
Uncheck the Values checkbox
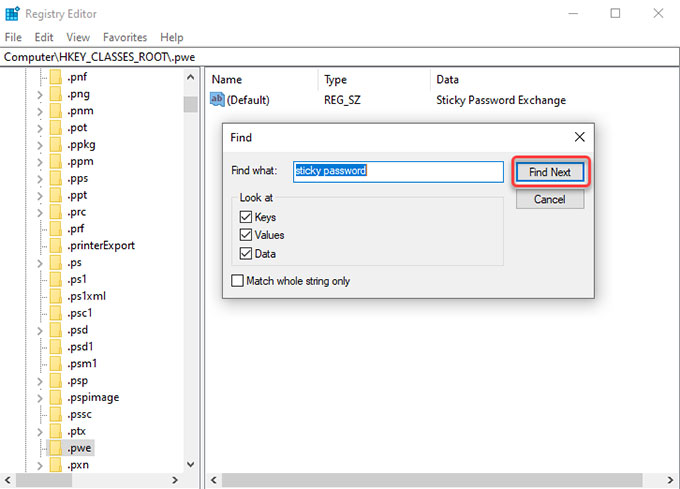tap(246, 235)
